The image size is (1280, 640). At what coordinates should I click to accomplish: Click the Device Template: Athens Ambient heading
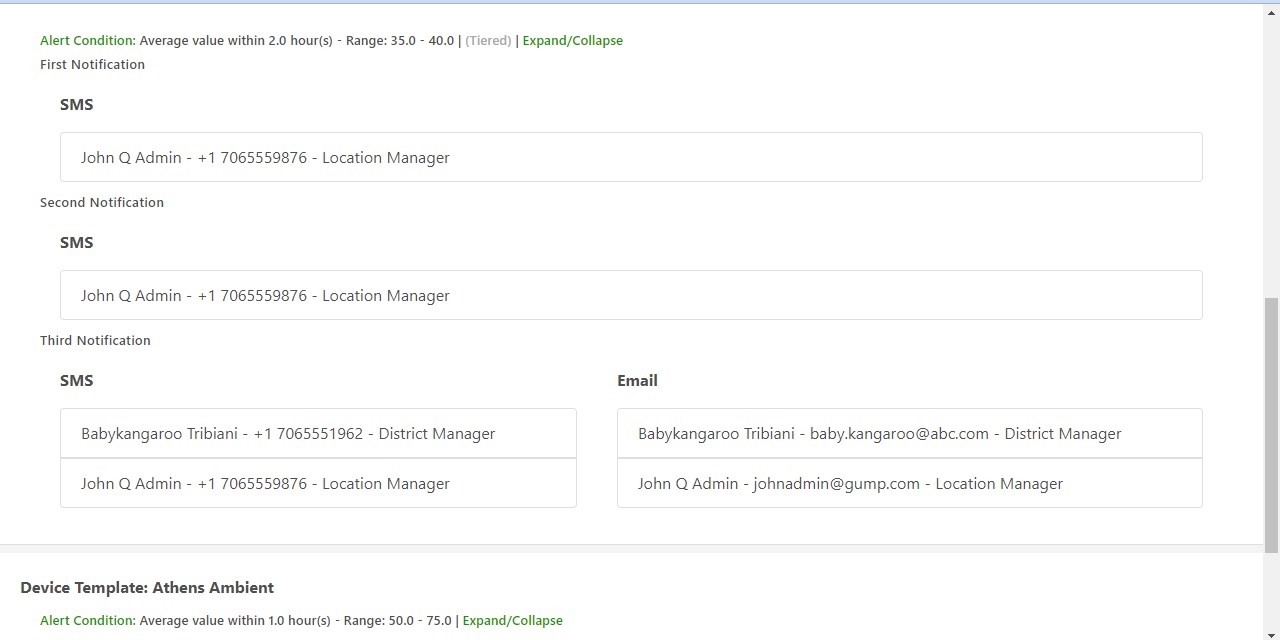(x=147, y=588)
